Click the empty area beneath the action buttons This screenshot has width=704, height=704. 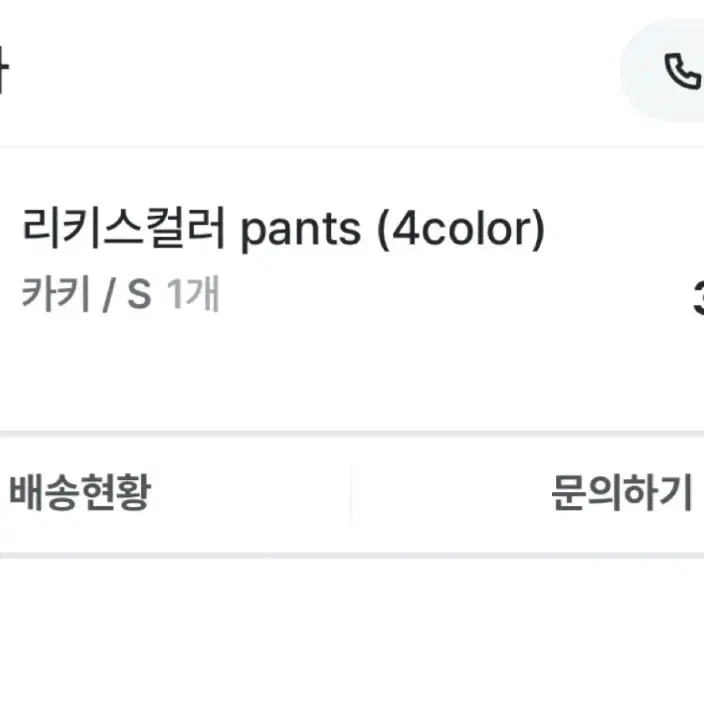click(x=352, y=631)
